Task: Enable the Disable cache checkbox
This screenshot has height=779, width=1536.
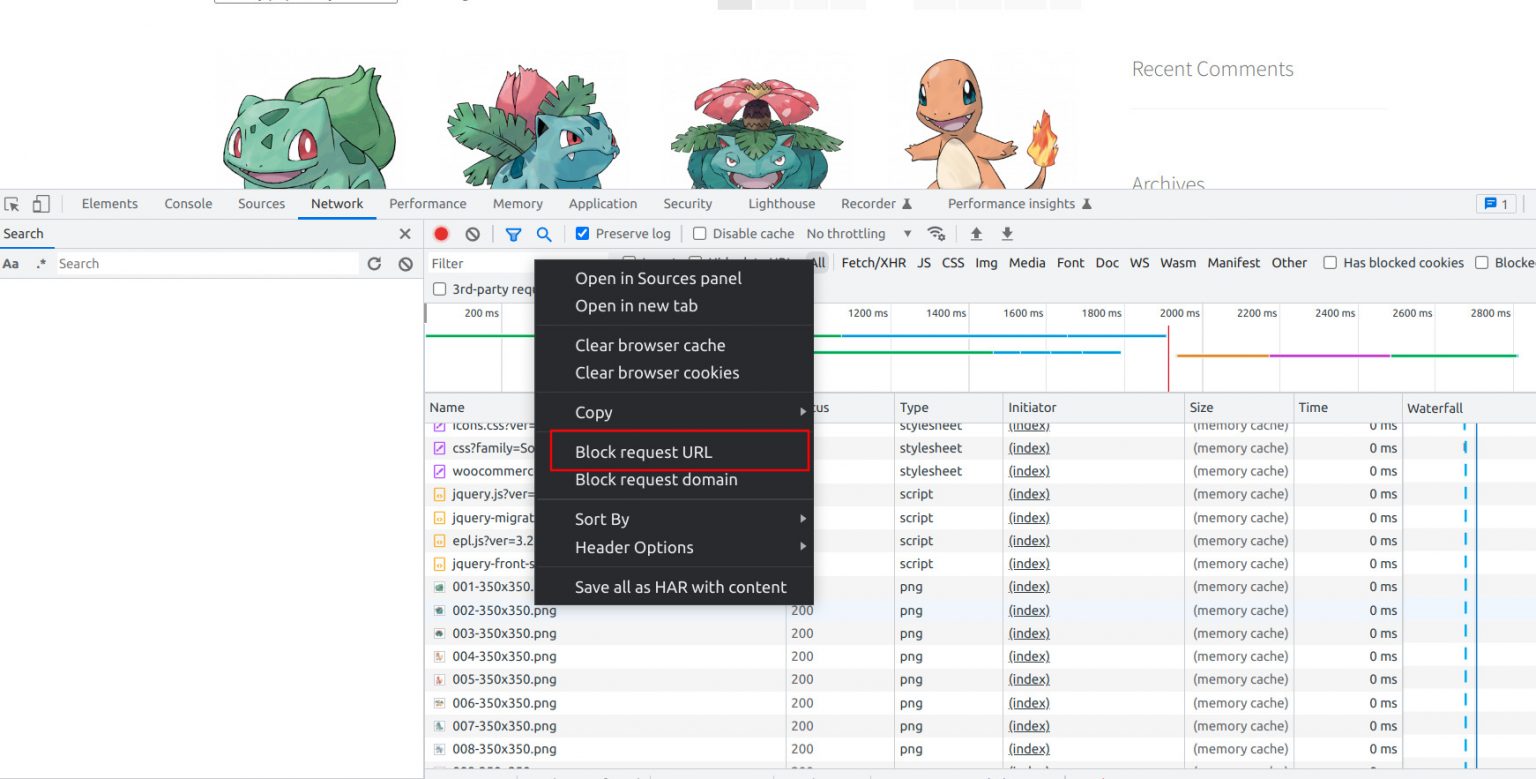Action: pos(700,234)
